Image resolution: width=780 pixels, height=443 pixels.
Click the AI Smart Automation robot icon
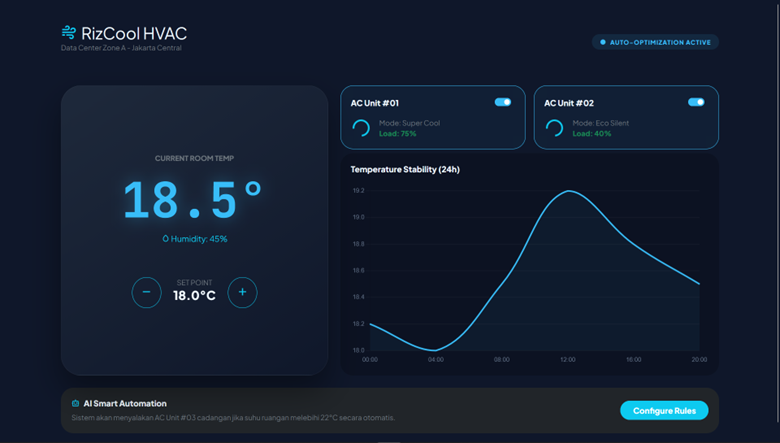click(x=75, y=404)
